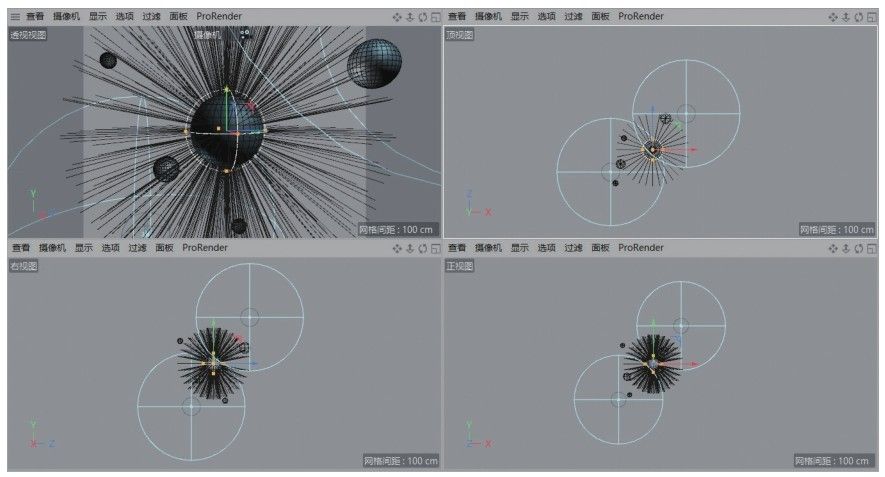Open 面板 menu in front view

pyautogui.click(x=601, y=248)
